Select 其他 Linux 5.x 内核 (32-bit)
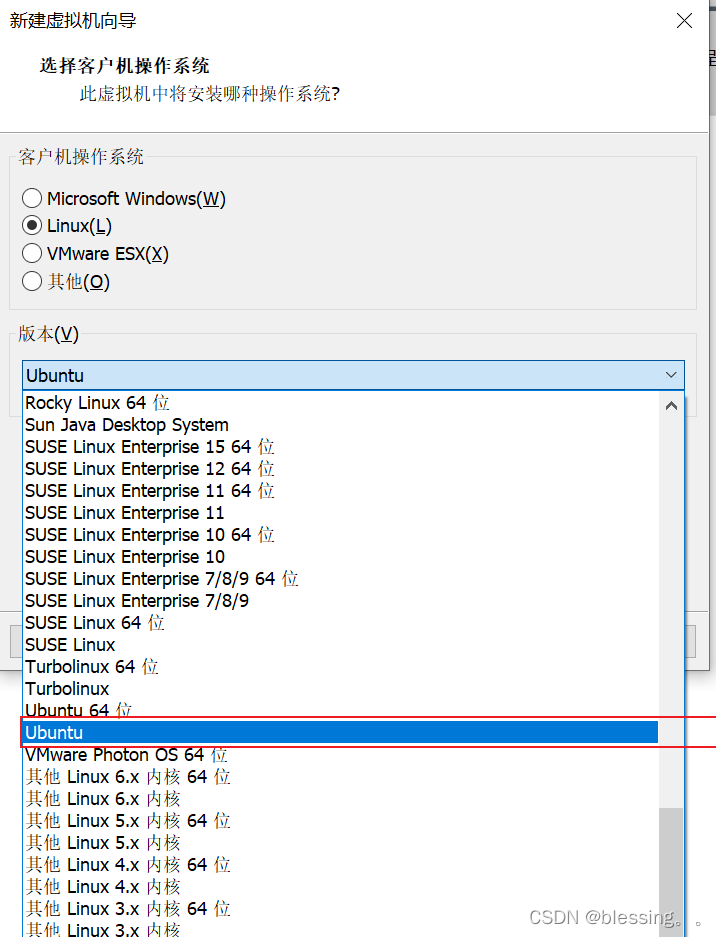 (x=341, y=843)
